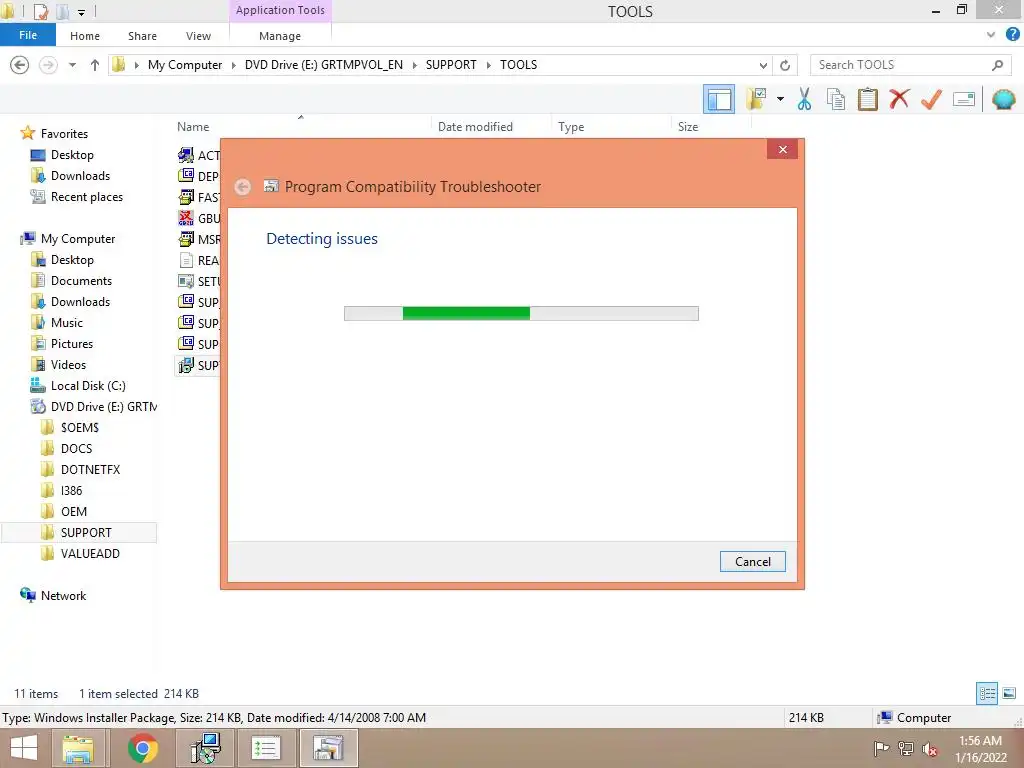
Task: Open the File tab
Action: (28, 35)
